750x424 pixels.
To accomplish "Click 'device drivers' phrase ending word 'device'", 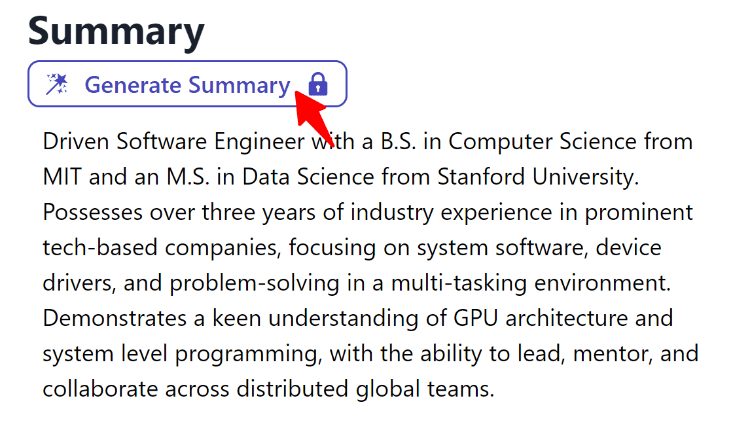I will [629, 248].
